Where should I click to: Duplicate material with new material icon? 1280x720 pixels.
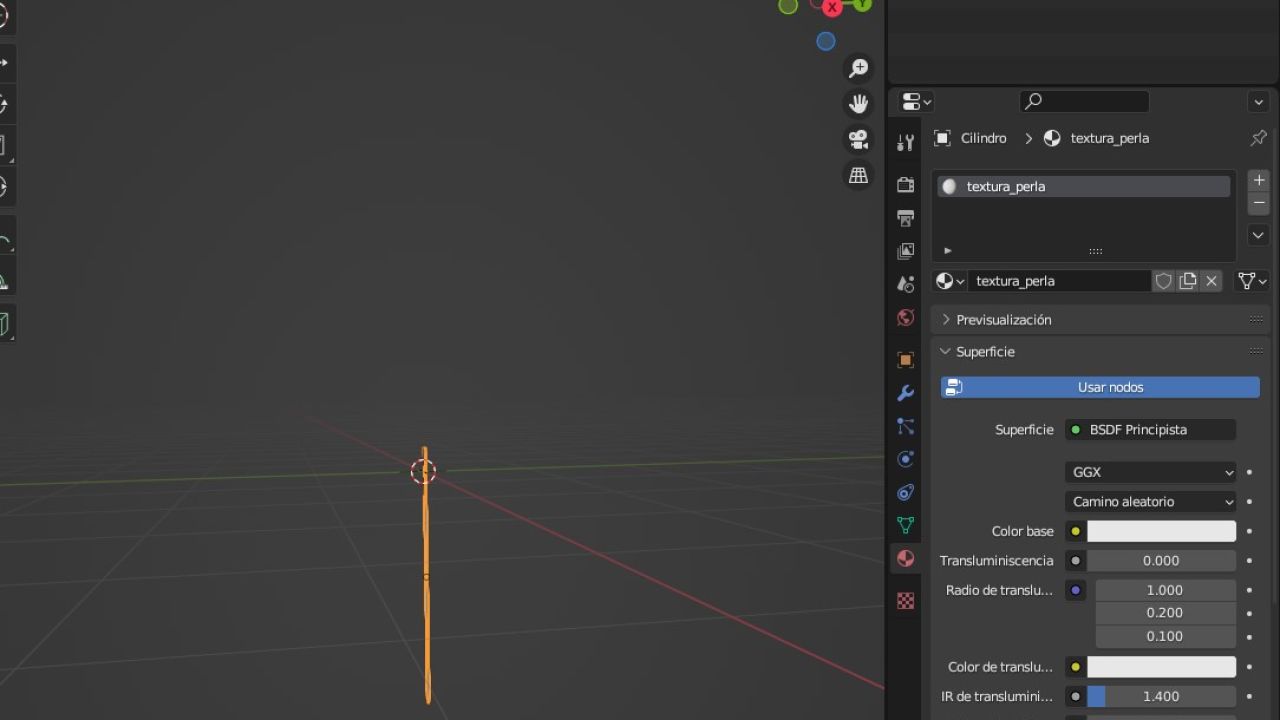click(x=1187, y=281)
